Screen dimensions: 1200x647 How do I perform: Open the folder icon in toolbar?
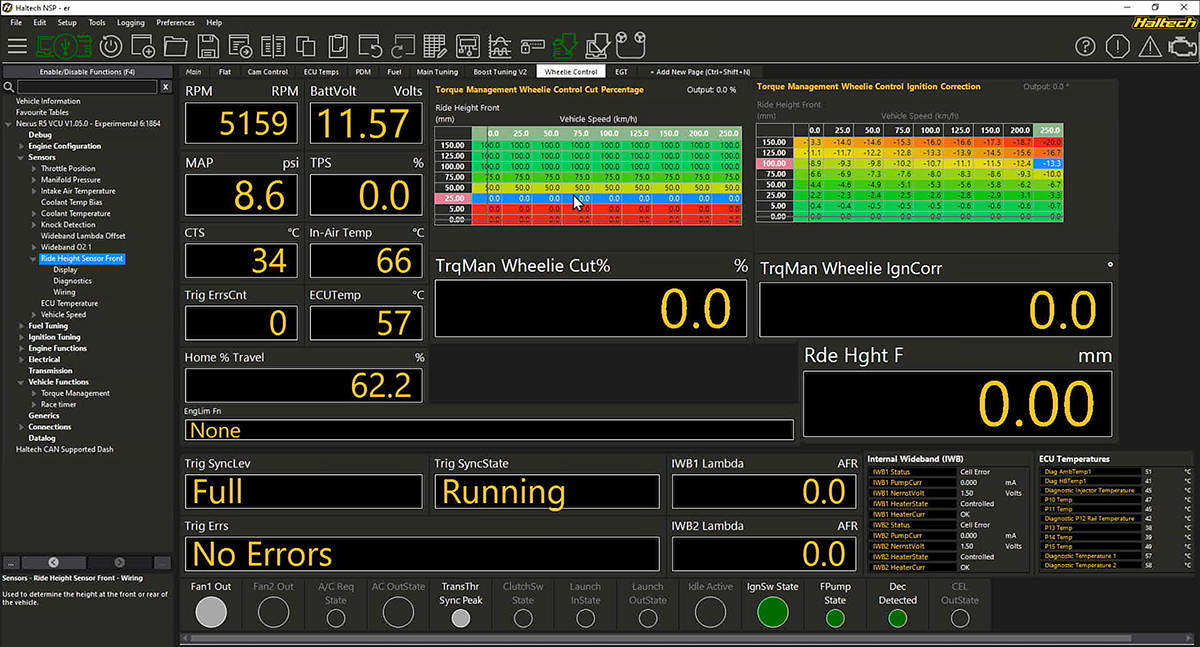(176, 46)
